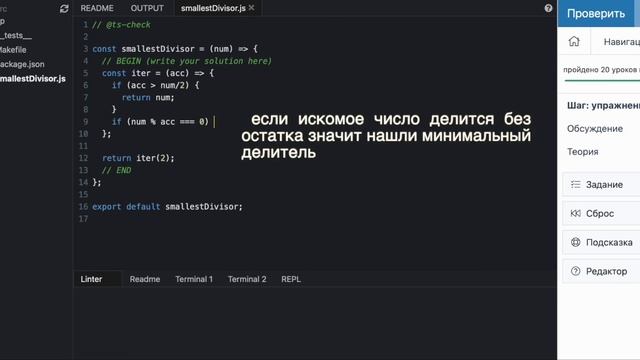
Task: Go to home via house icon
Action: [574, 41]
